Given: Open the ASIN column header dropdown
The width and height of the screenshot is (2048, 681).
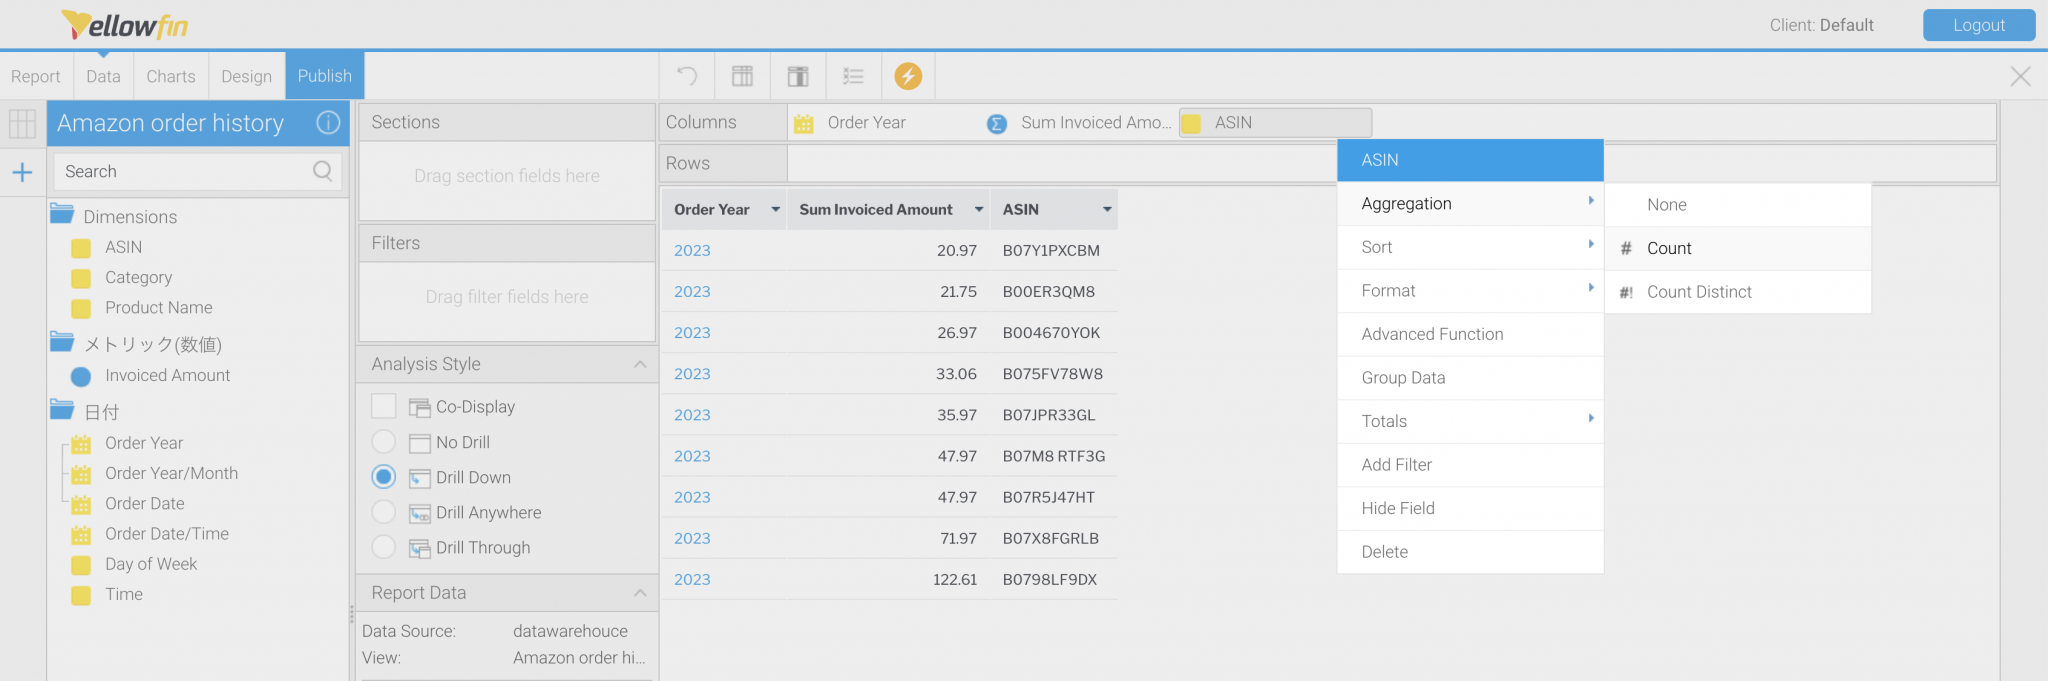Looking at the screenshot, I should (1107, 209).
